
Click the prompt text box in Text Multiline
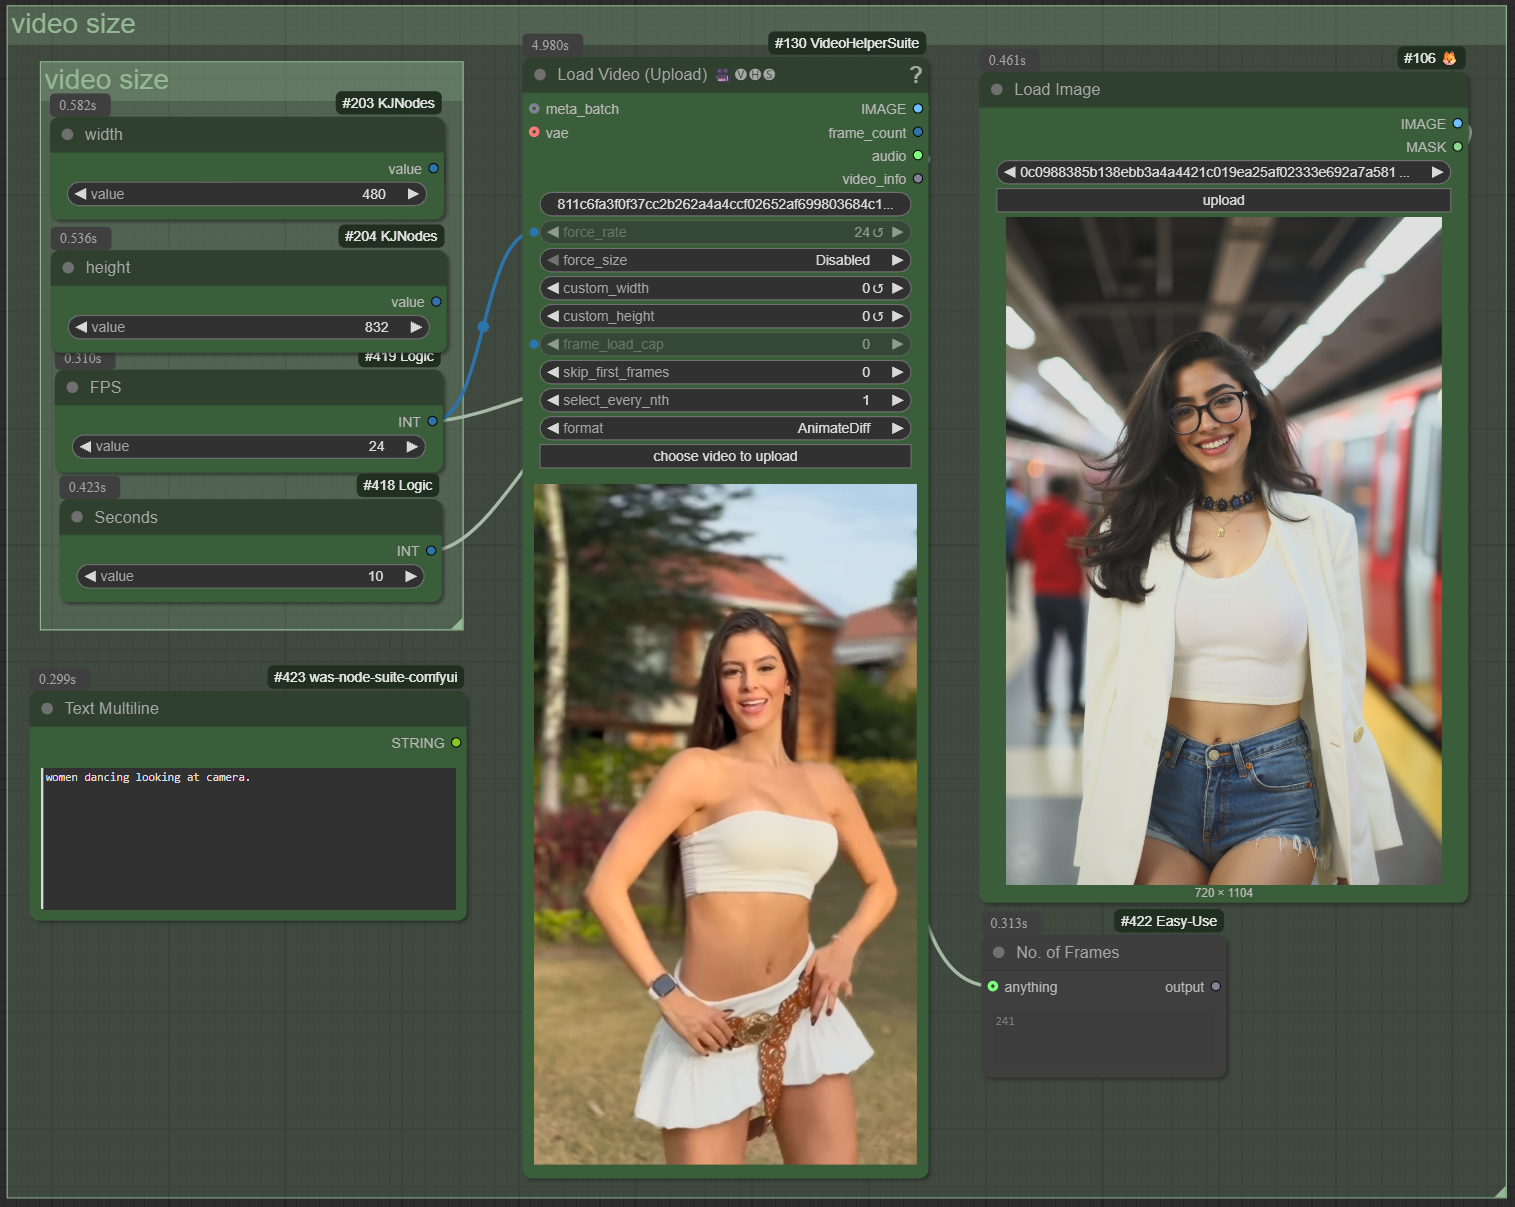(x=248, y=838)
